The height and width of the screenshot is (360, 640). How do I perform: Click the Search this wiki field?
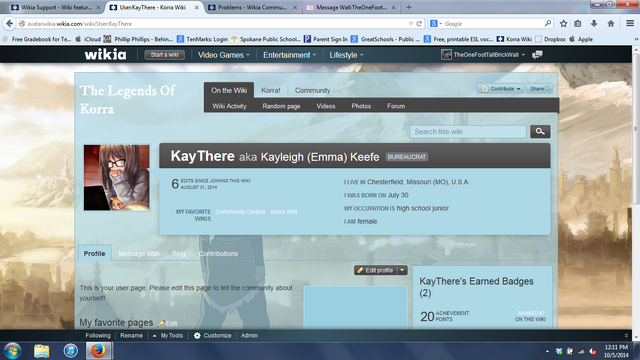(468, 131)
